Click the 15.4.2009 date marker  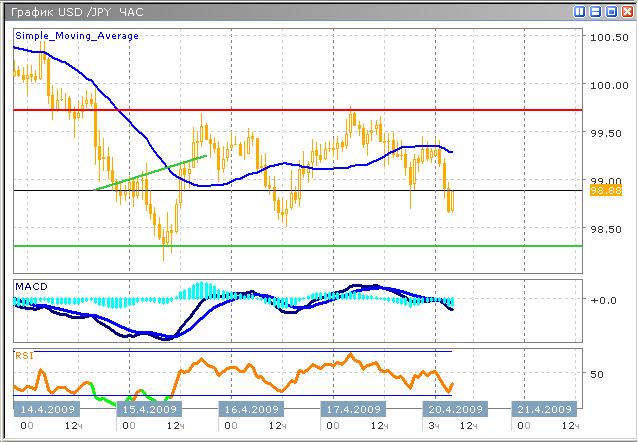pyautogui.click(x=149, y=409)
